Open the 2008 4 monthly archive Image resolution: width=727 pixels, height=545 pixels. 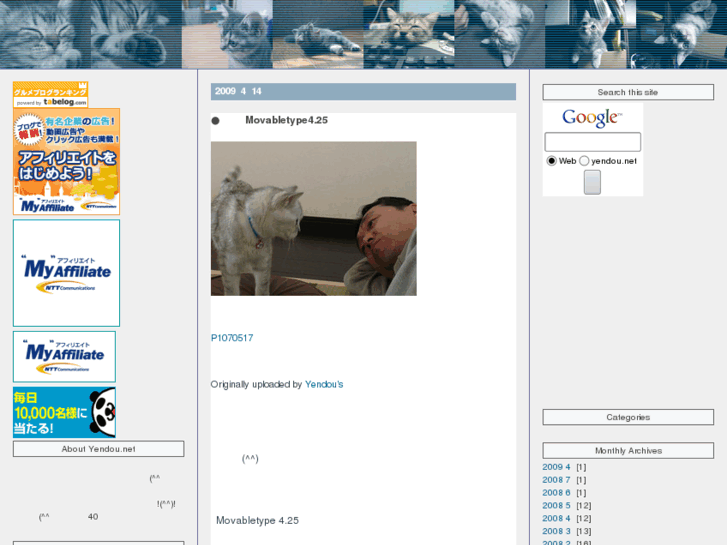(x=556, y=519)
